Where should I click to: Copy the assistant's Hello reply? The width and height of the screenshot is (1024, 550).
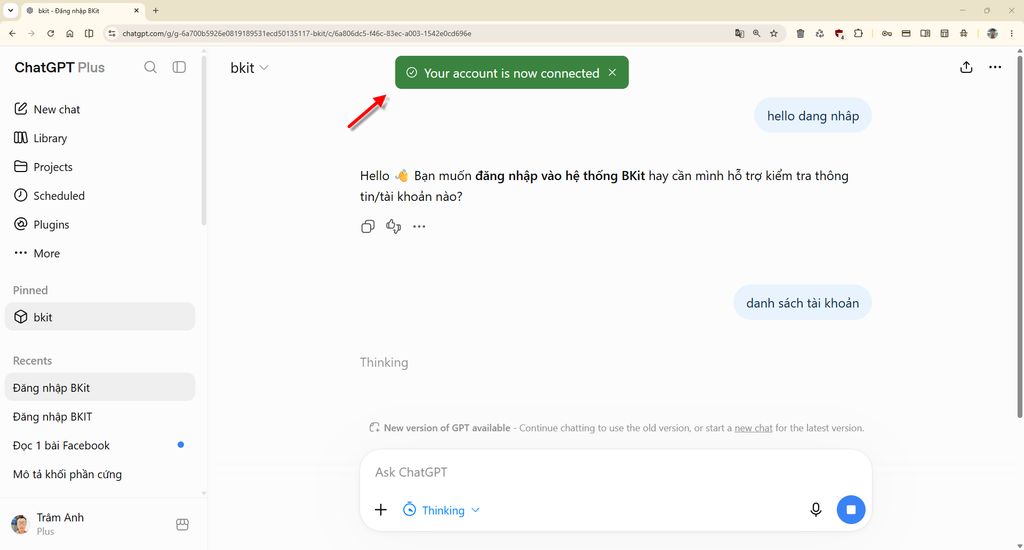tap(368, 226)
